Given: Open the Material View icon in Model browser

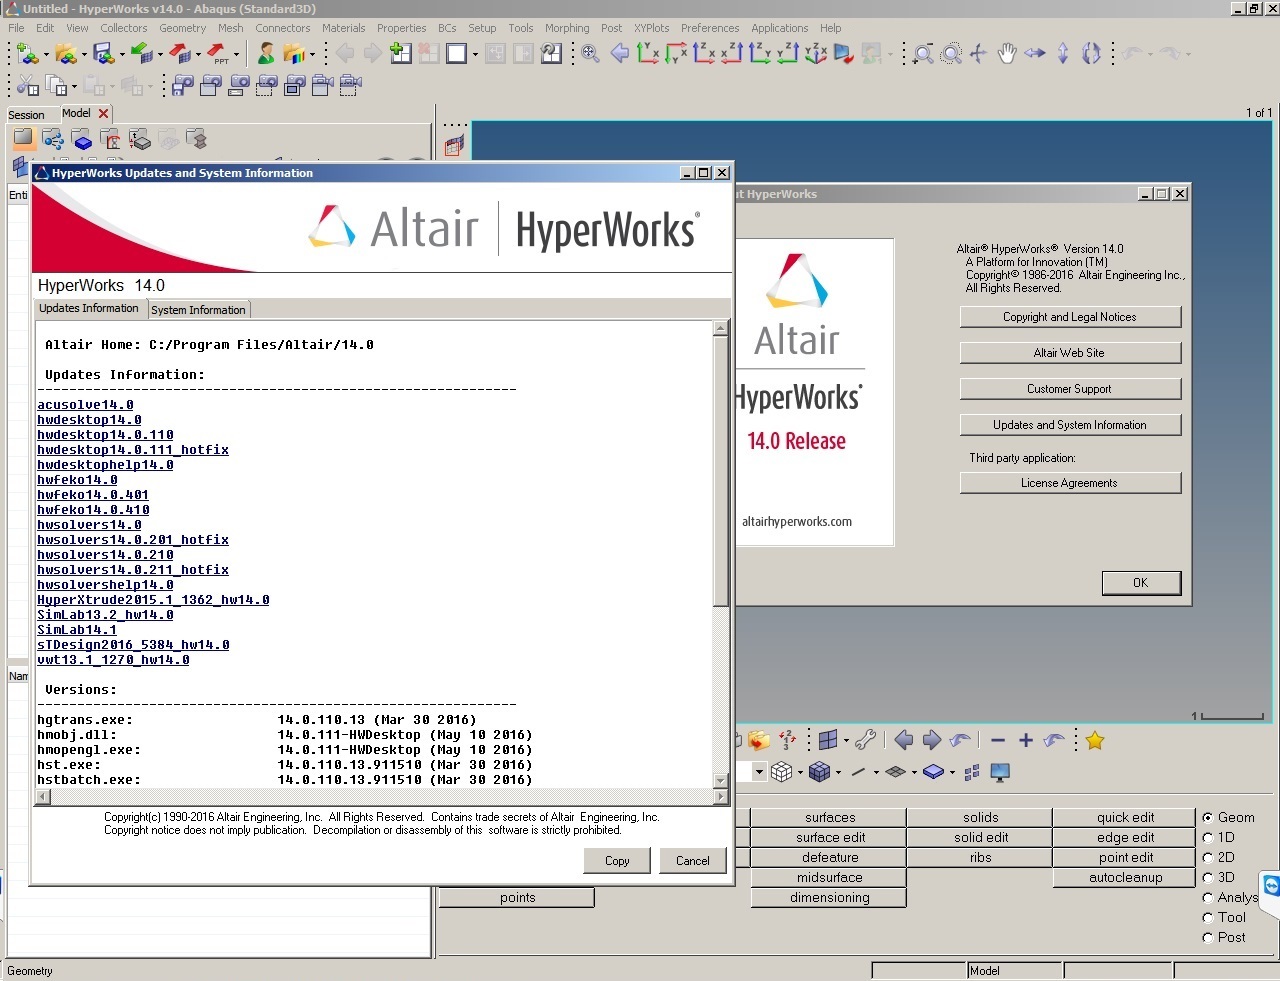Looking at the screenshot, I should click(110, 139).
